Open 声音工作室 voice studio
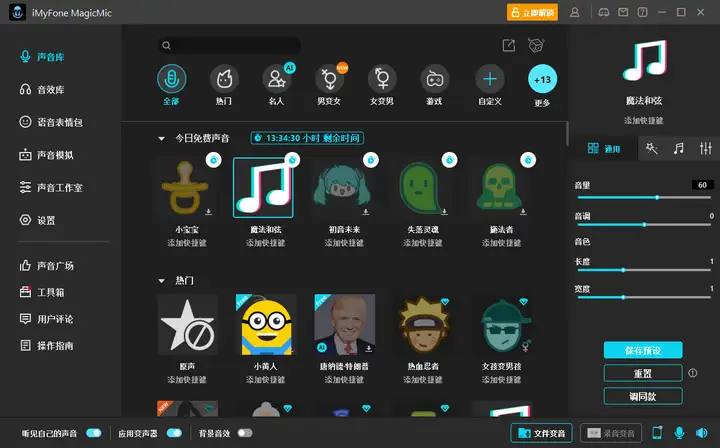Image resolution: width=720 pixels, height=448 pixels. tap(51, 188)
